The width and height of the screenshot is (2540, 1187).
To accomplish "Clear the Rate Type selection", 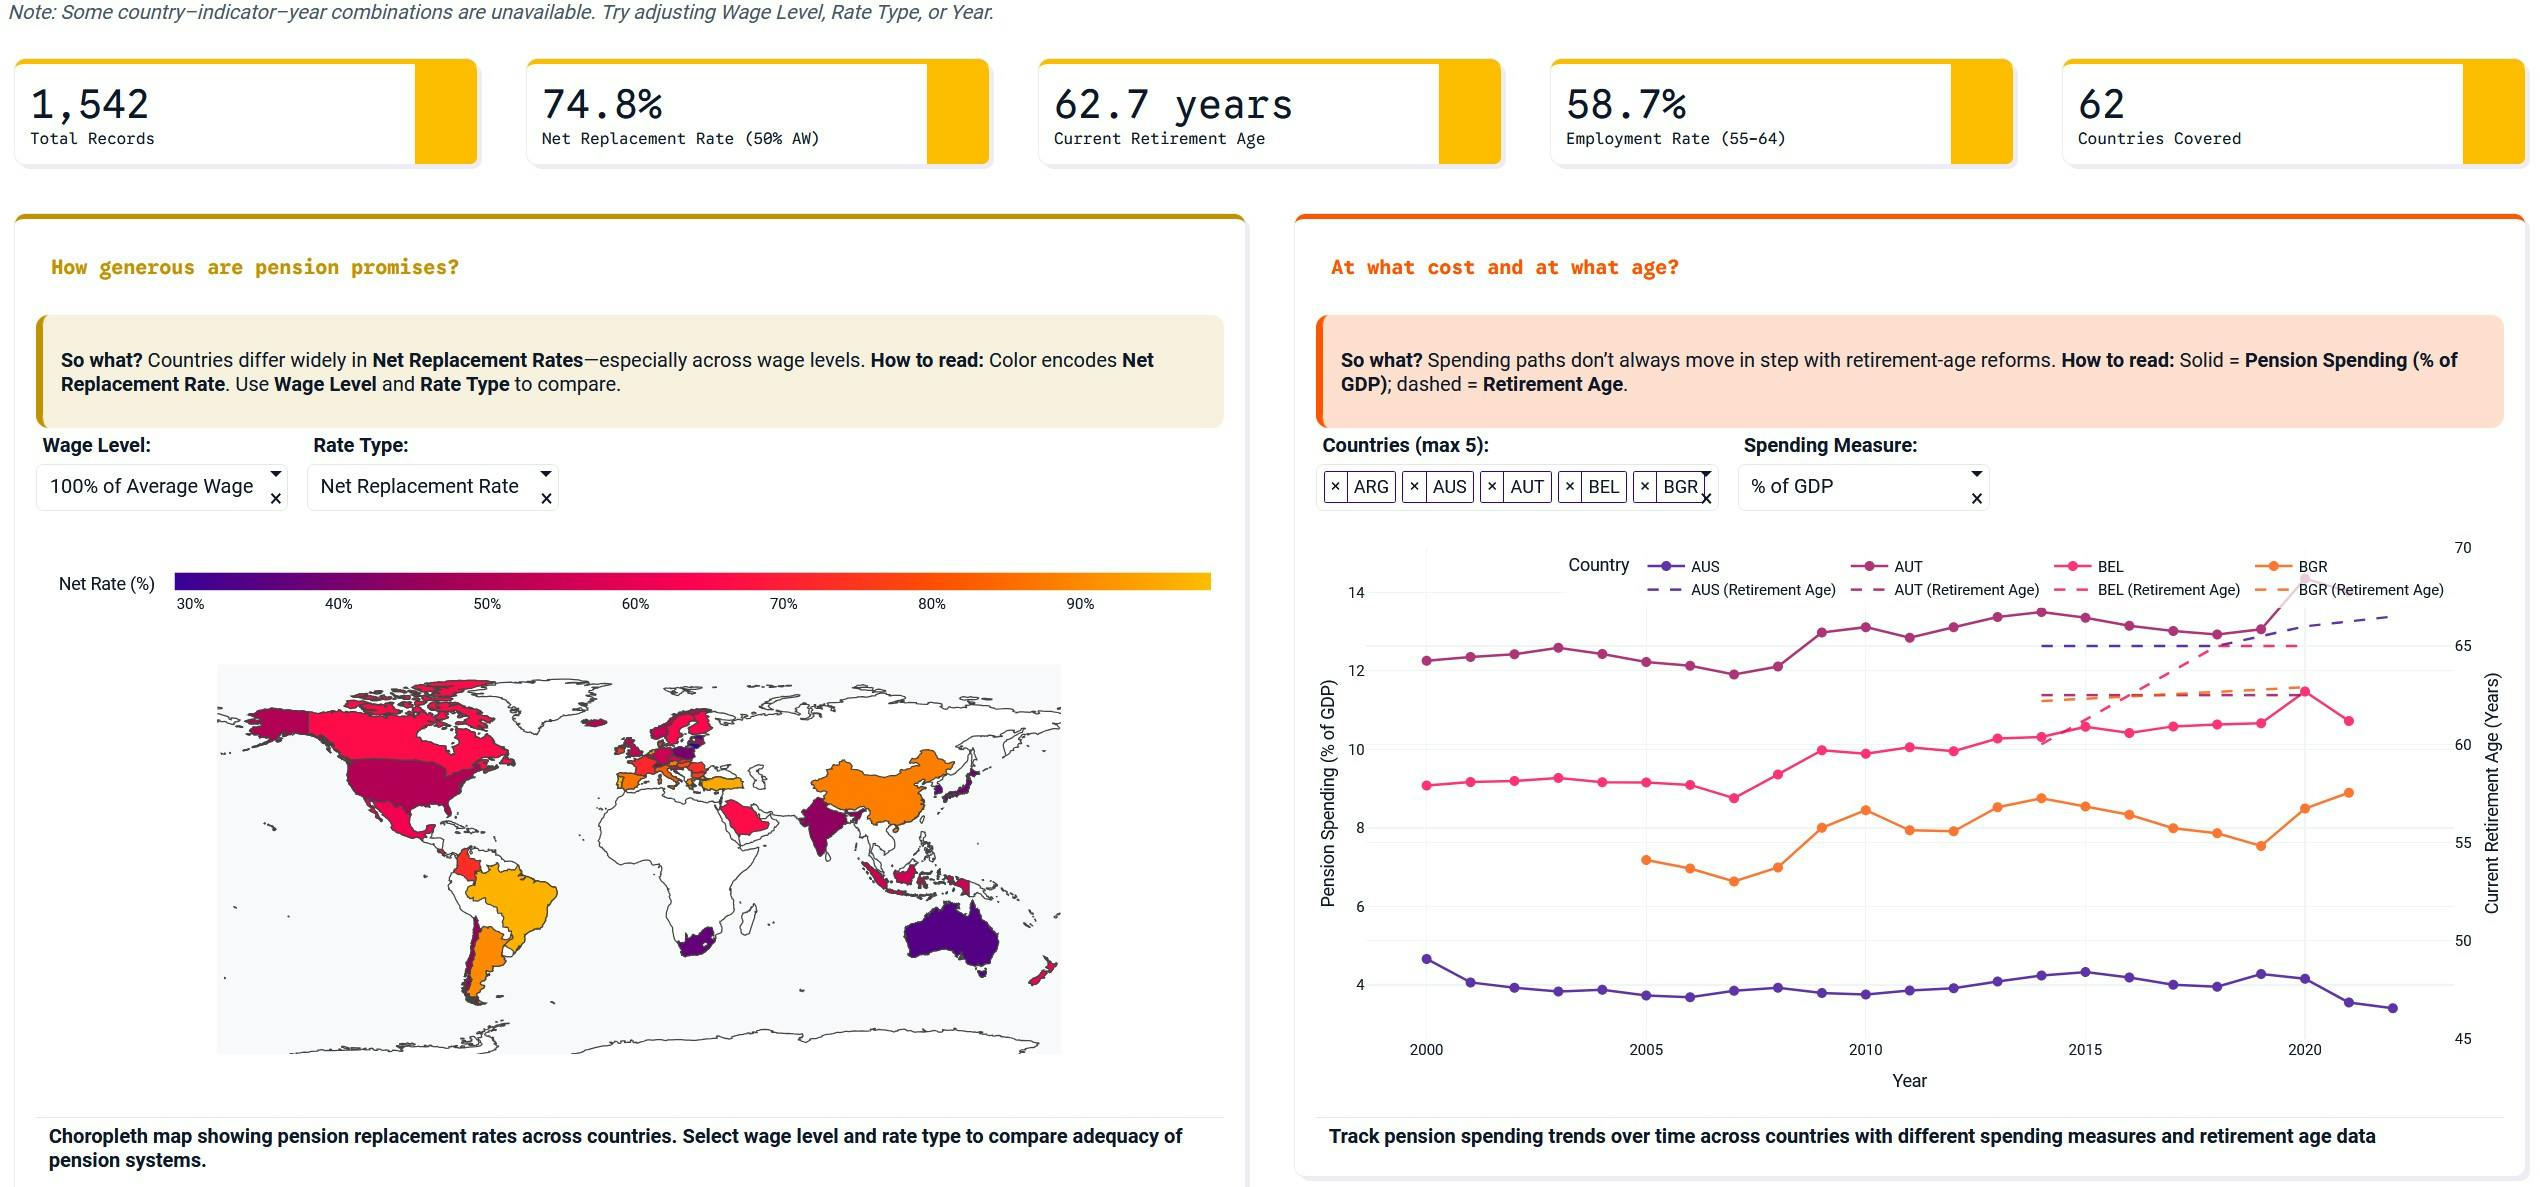I will [548, 499].
